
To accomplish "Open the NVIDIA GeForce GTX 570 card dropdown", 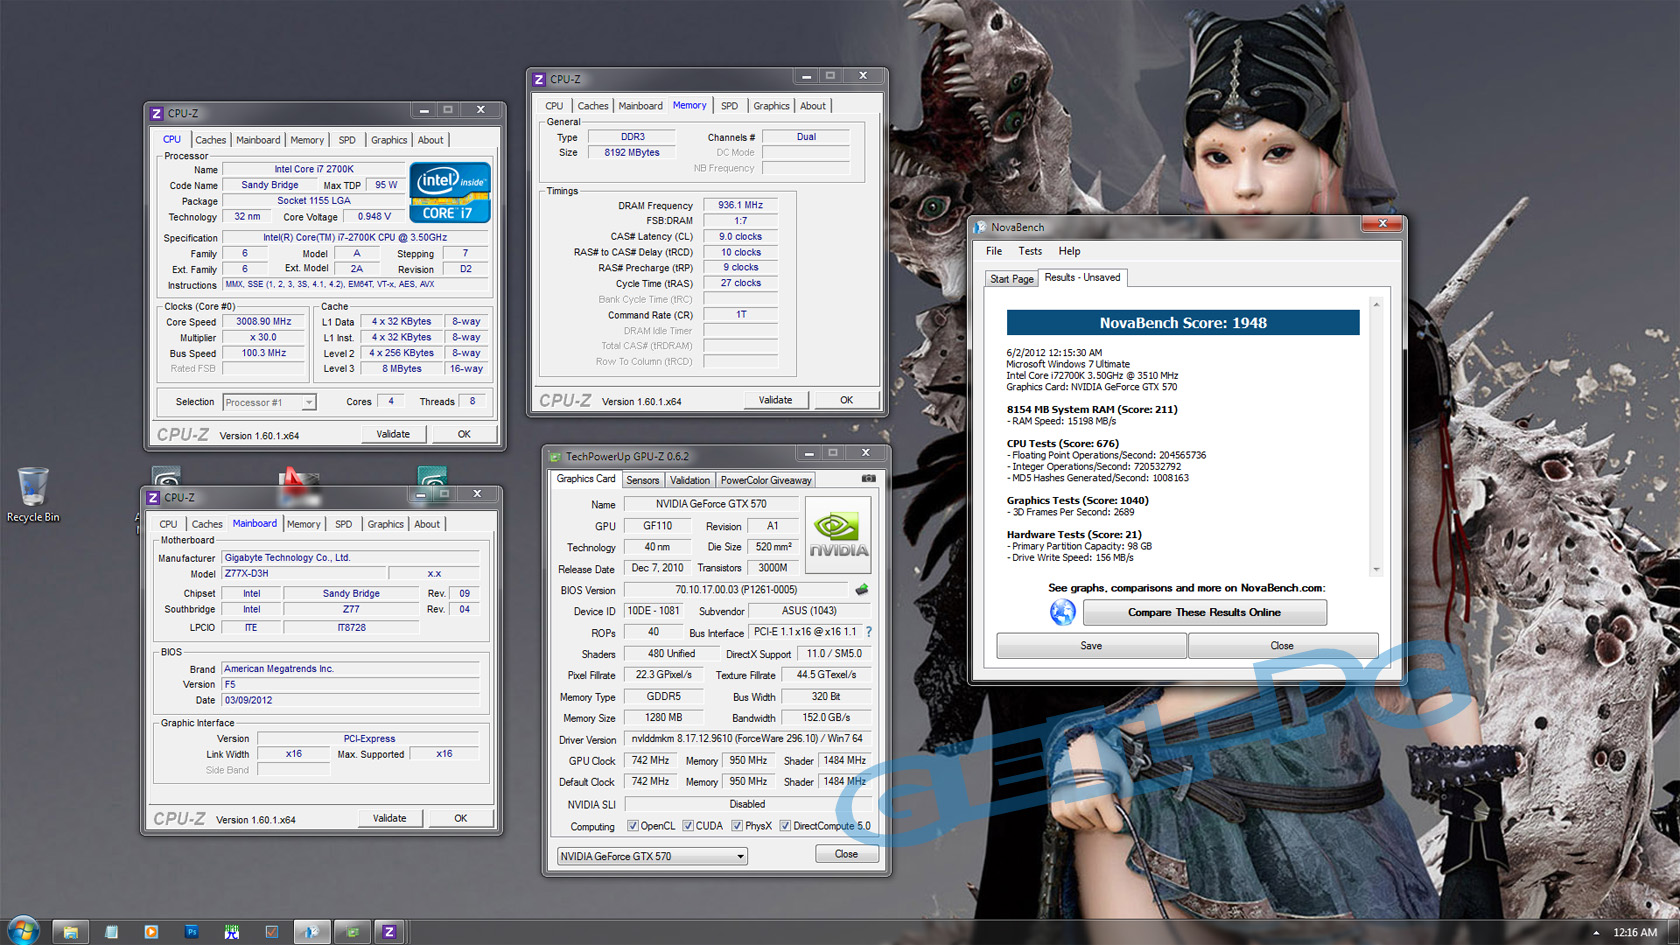I will [x=652, y=856].
